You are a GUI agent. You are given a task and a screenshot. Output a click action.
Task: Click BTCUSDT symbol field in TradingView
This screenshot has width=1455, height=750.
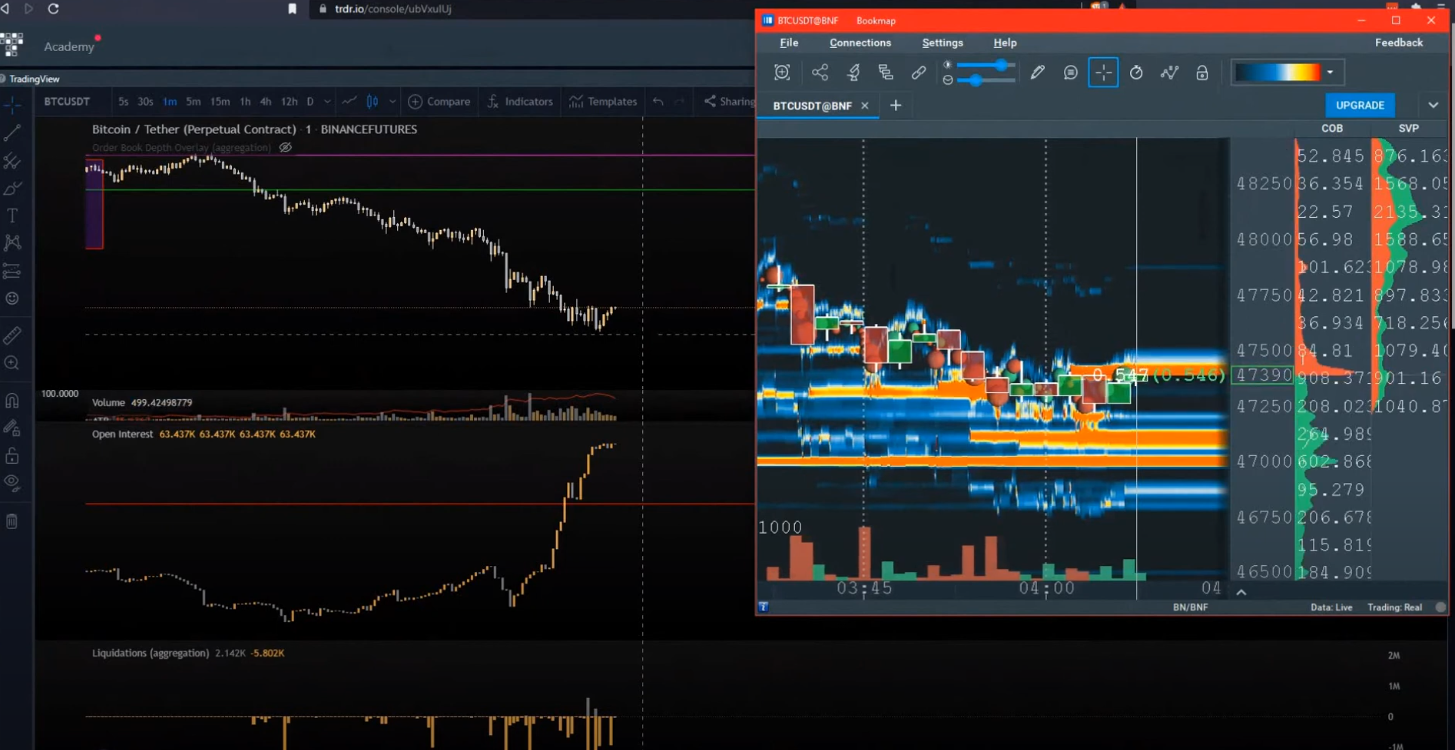click(x=67, y=101)
